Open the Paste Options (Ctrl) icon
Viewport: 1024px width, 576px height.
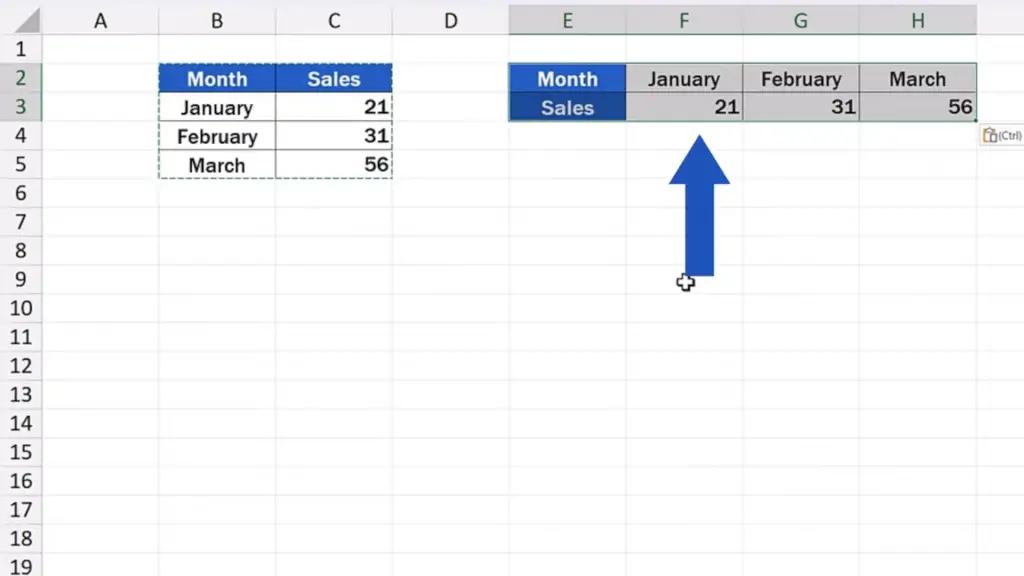pyautogui.click(x=1002, y=135)
